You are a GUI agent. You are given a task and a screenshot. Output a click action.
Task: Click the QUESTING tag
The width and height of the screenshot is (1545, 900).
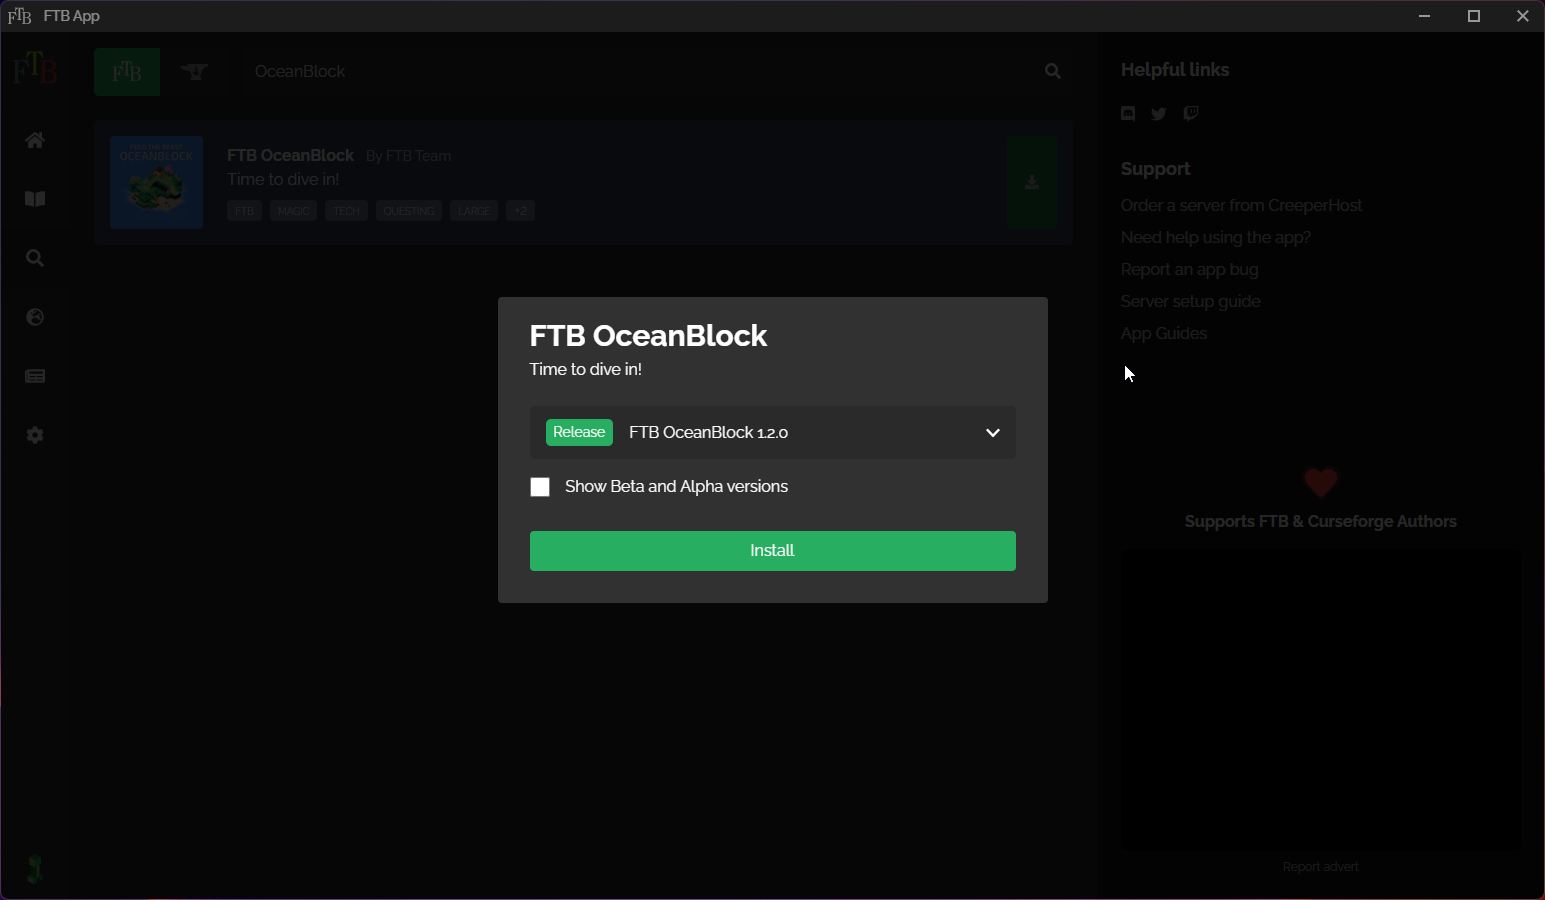coord(409,211)
